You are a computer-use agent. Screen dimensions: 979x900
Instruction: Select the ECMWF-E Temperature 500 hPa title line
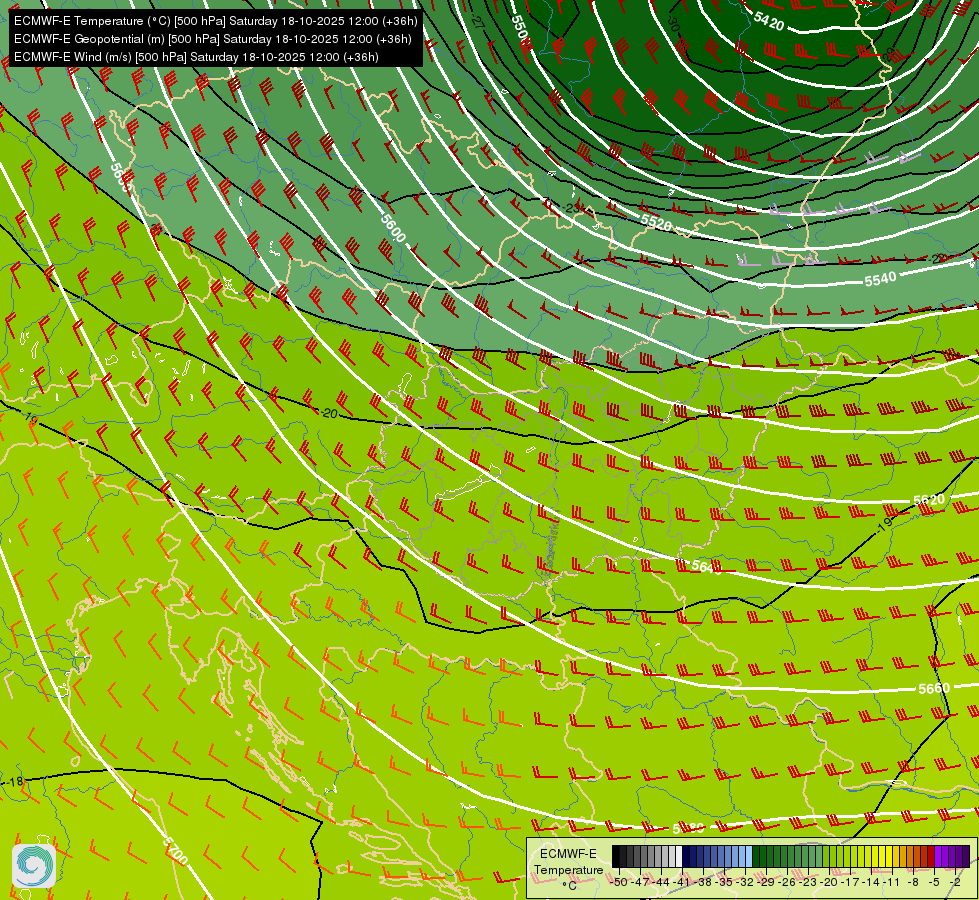pyautogui.click(x=215, y=21)
